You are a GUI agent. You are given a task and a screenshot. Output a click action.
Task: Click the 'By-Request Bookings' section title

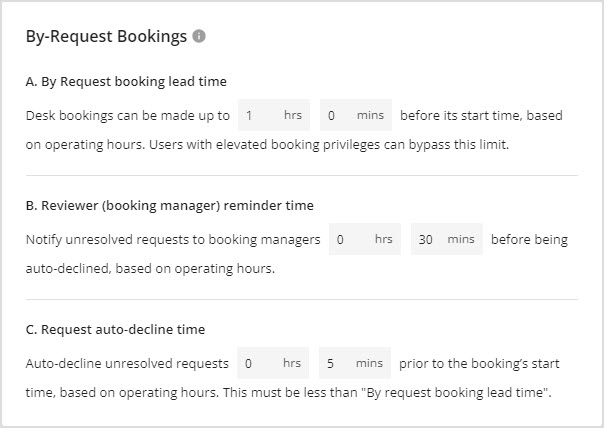point(106,37)
